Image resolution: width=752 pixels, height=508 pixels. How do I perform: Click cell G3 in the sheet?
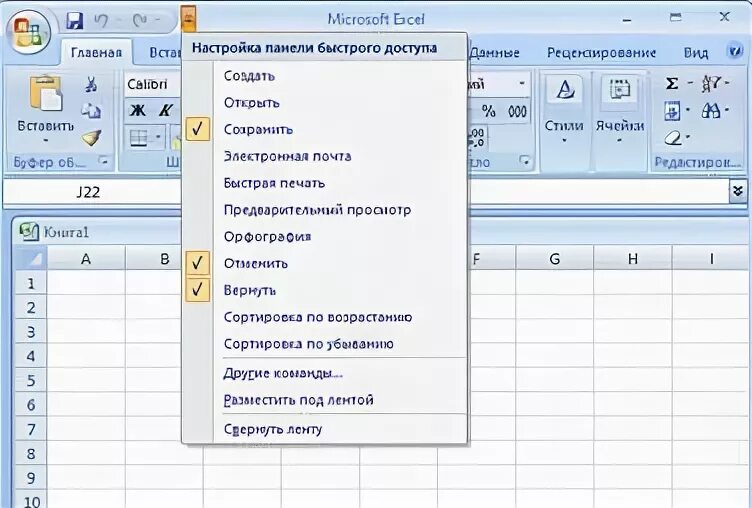pos(554,331)
